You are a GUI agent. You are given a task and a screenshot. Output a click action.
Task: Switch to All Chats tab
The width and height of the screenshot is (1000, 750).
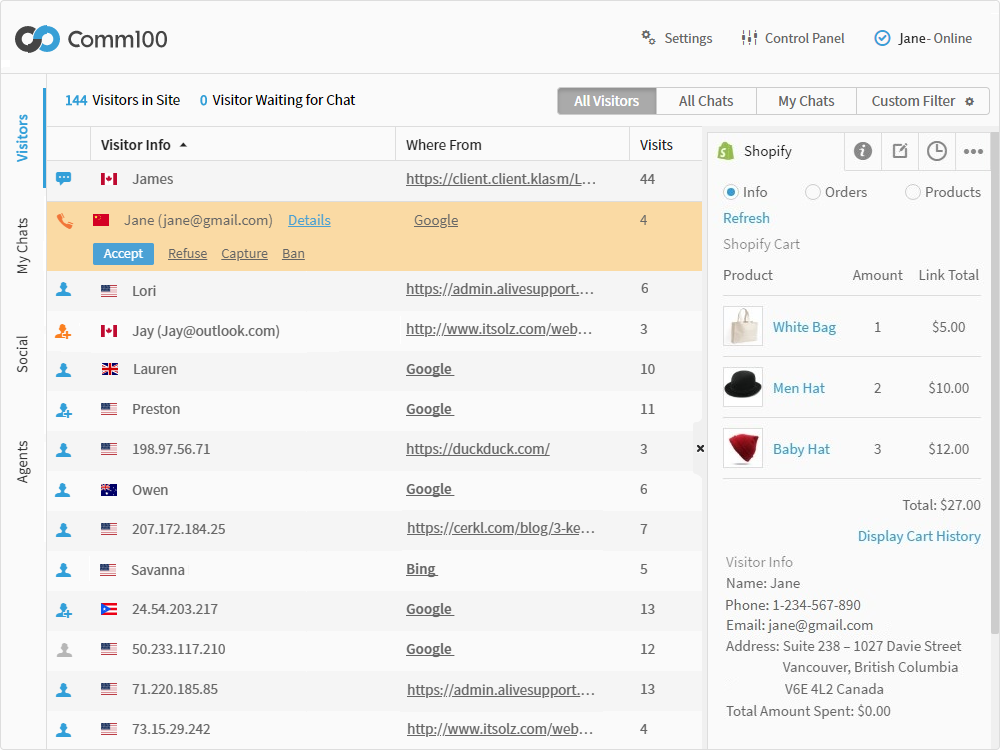tap(706, 101)
